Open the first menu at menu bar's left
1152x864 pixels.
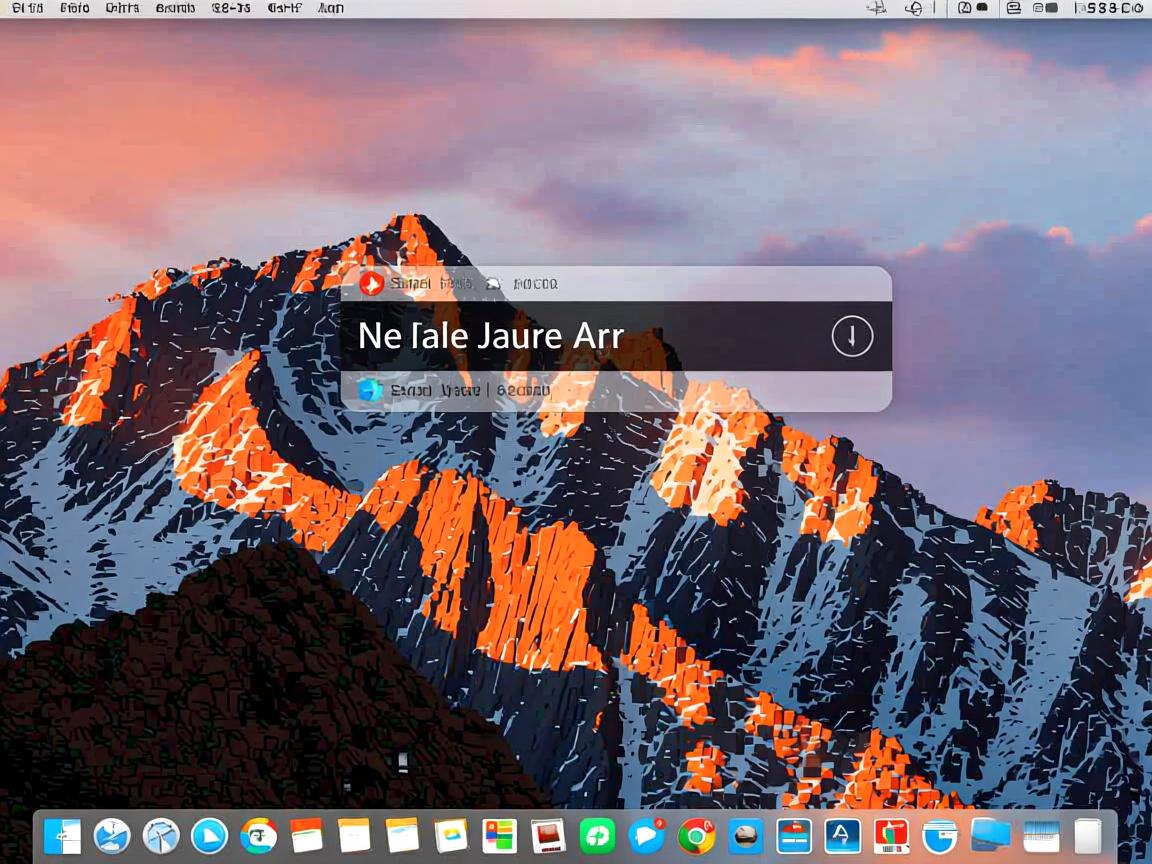tap(27, 8)
